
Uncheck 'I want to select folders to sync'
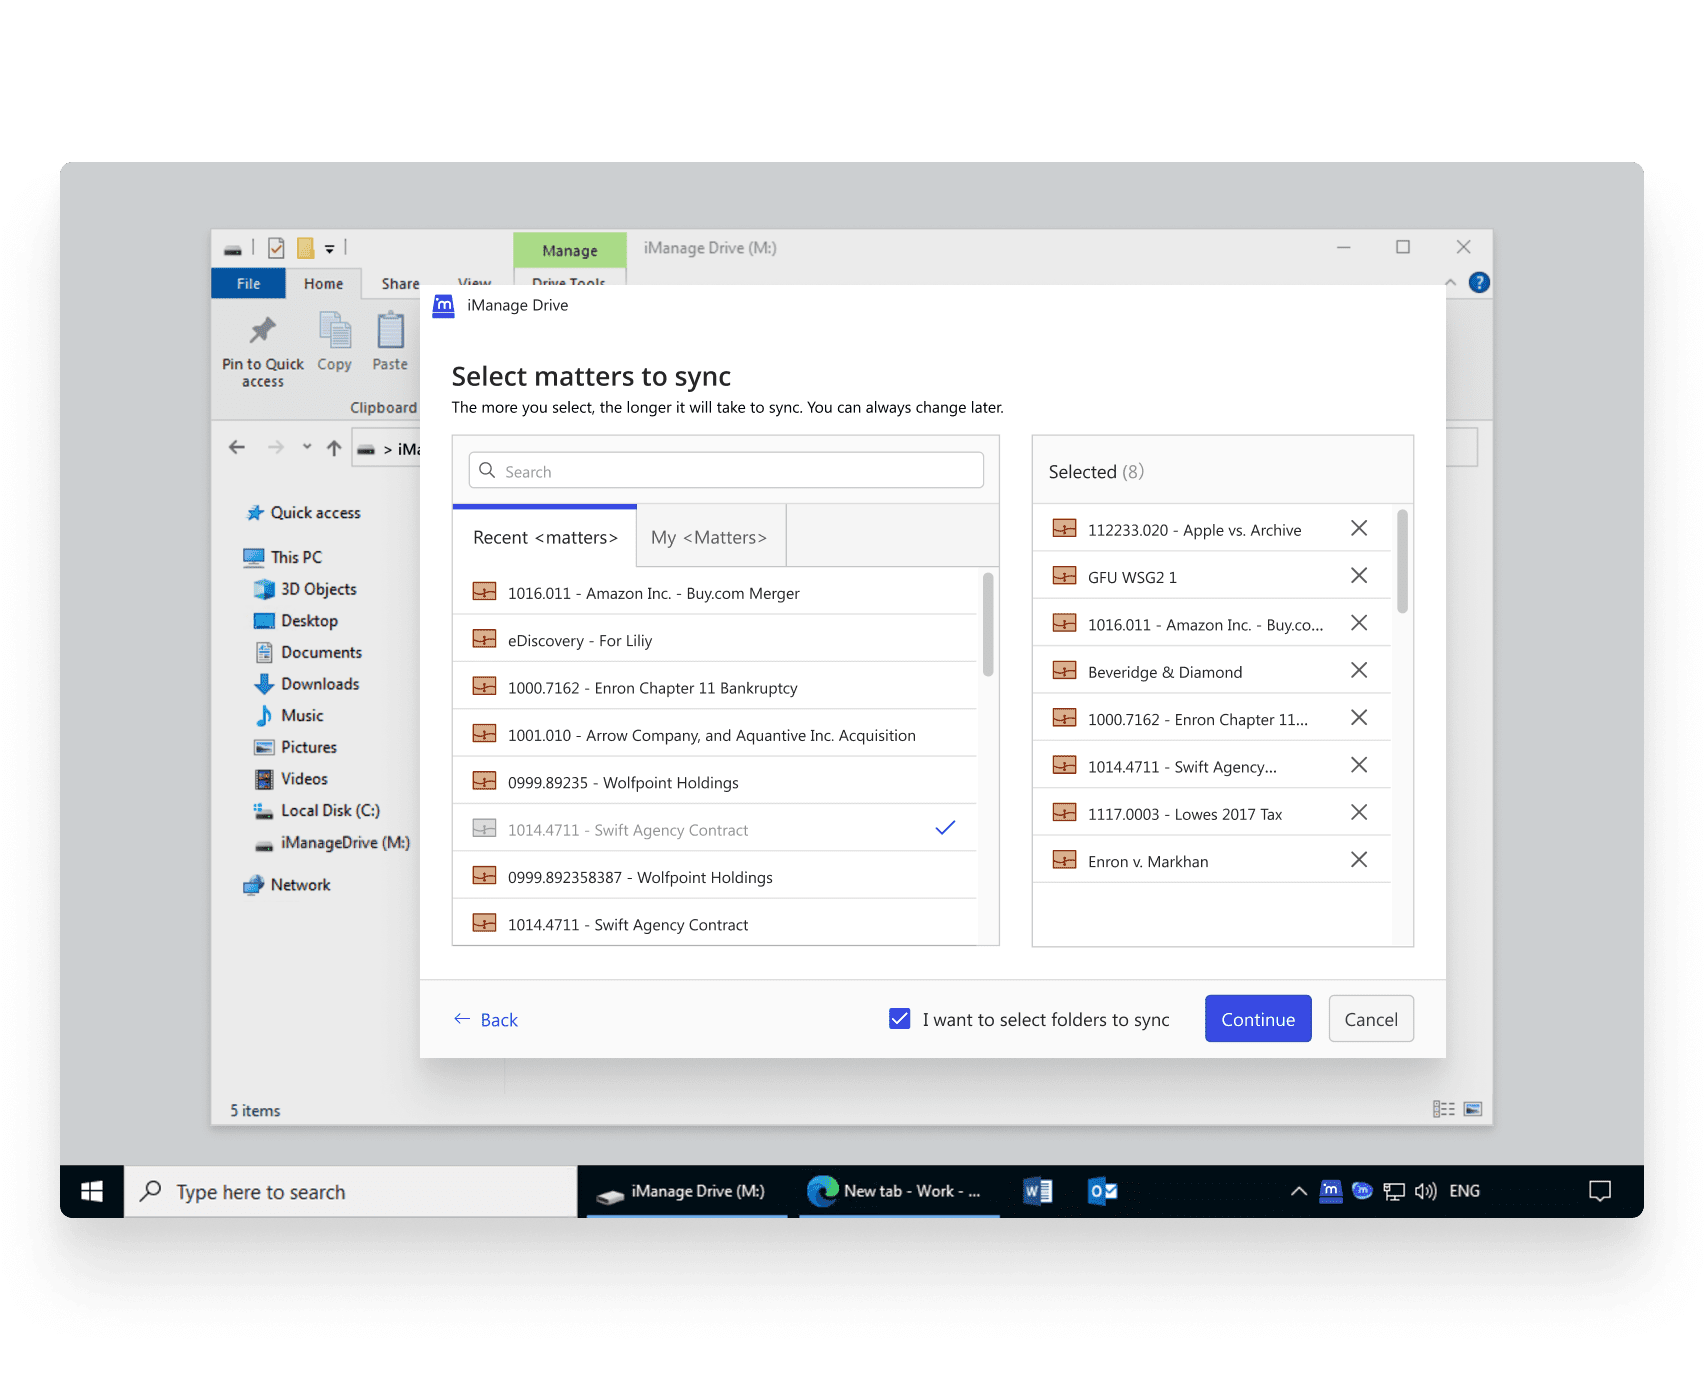[x=901, y=1019]
